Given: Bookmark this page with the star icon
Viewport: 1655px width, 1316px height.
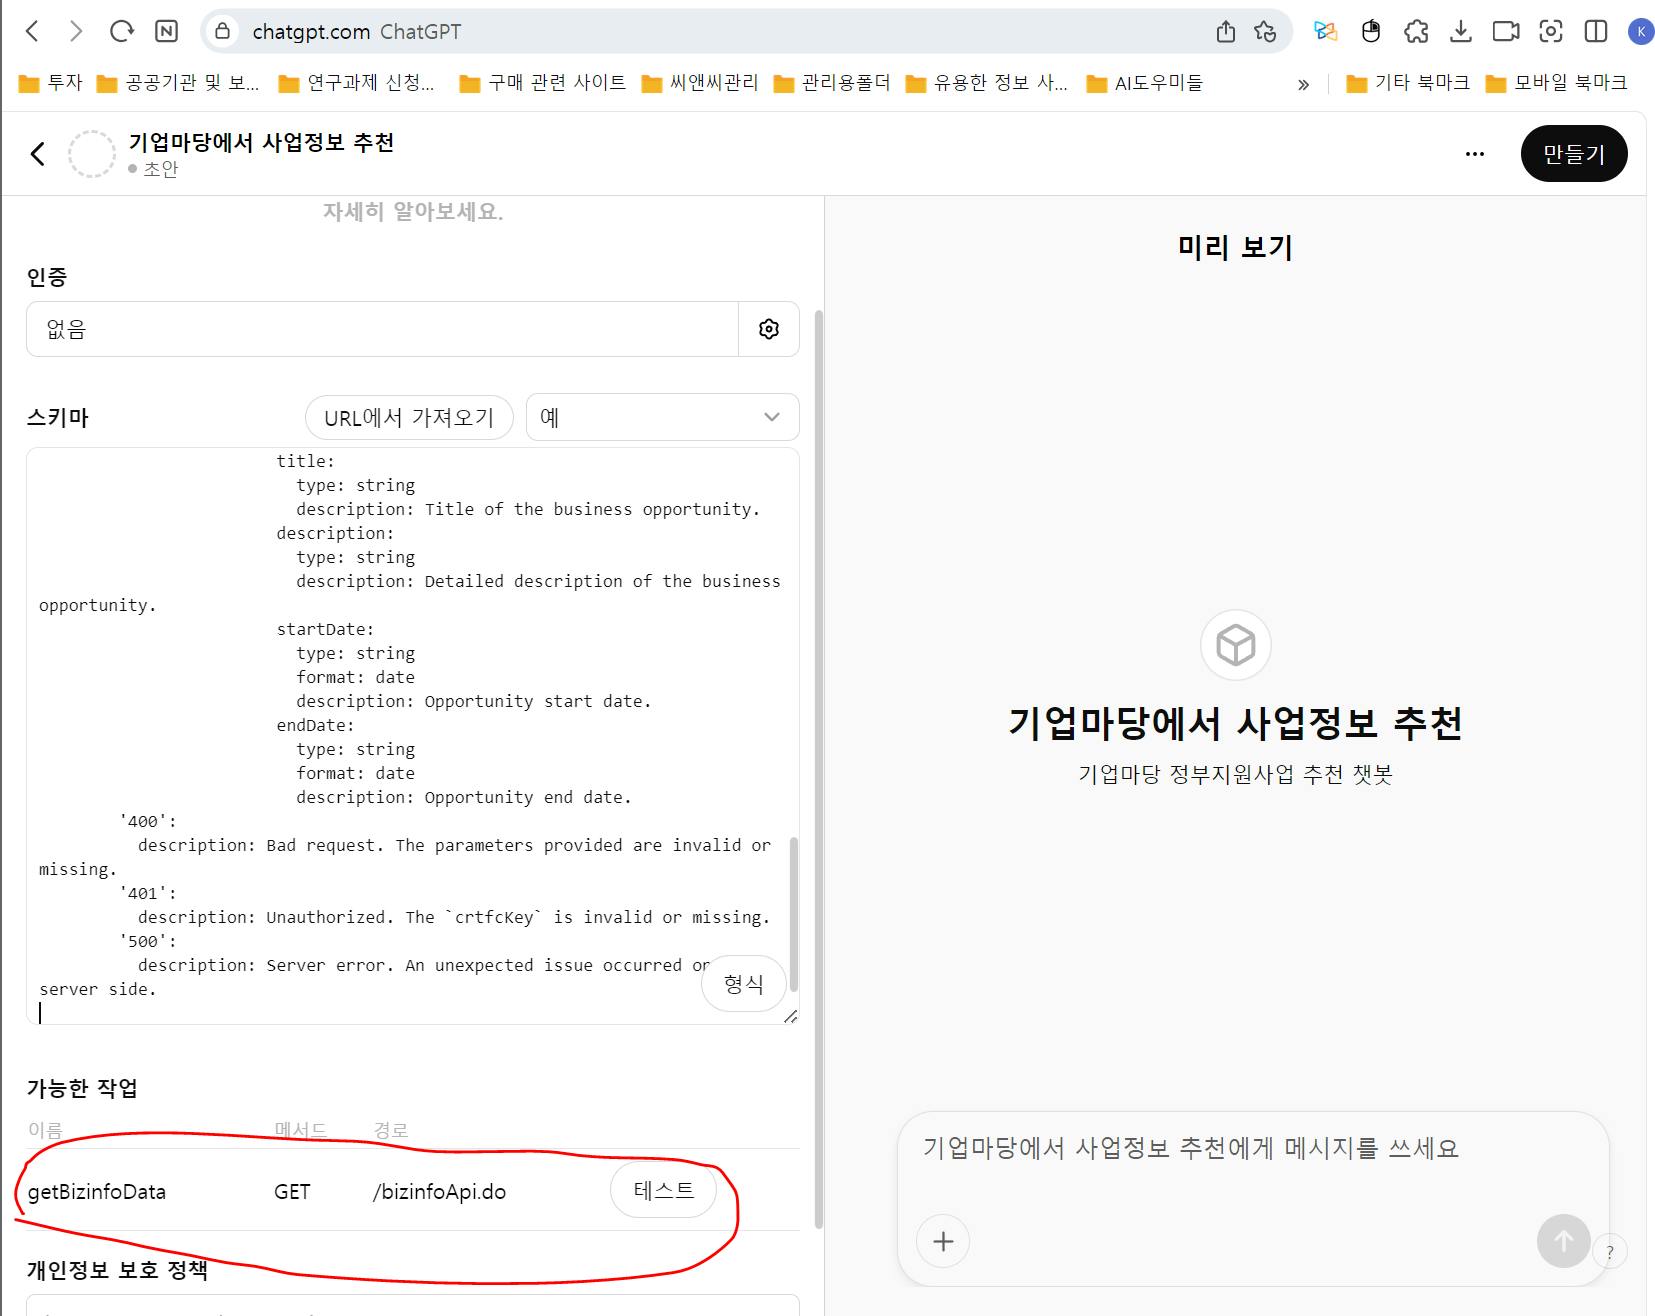Looking at the screenshot, I should (1266, 32).
